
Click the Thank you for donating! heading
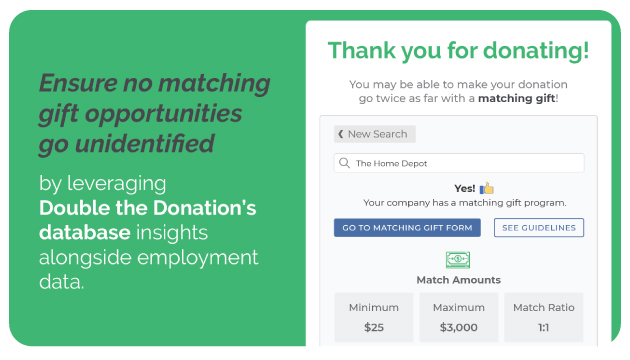click(x=458, y=51)
